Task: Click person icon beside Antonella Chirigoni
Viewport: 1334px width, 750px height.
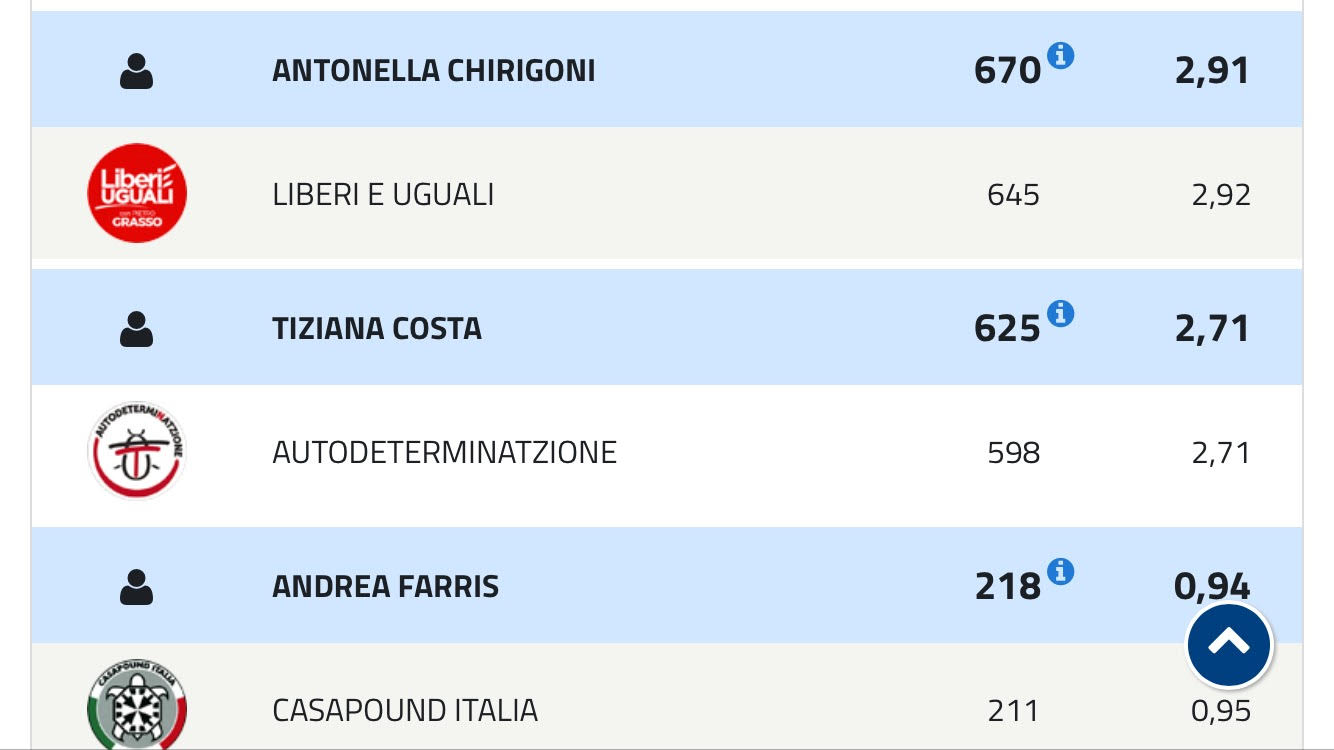Action: [137, 71]
